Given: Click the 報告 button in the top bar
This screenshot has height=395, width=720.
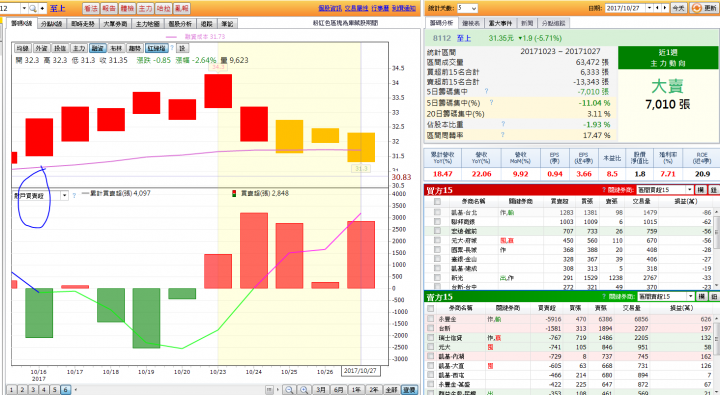Looking at the screenshot, I should (x=109, y=8).
